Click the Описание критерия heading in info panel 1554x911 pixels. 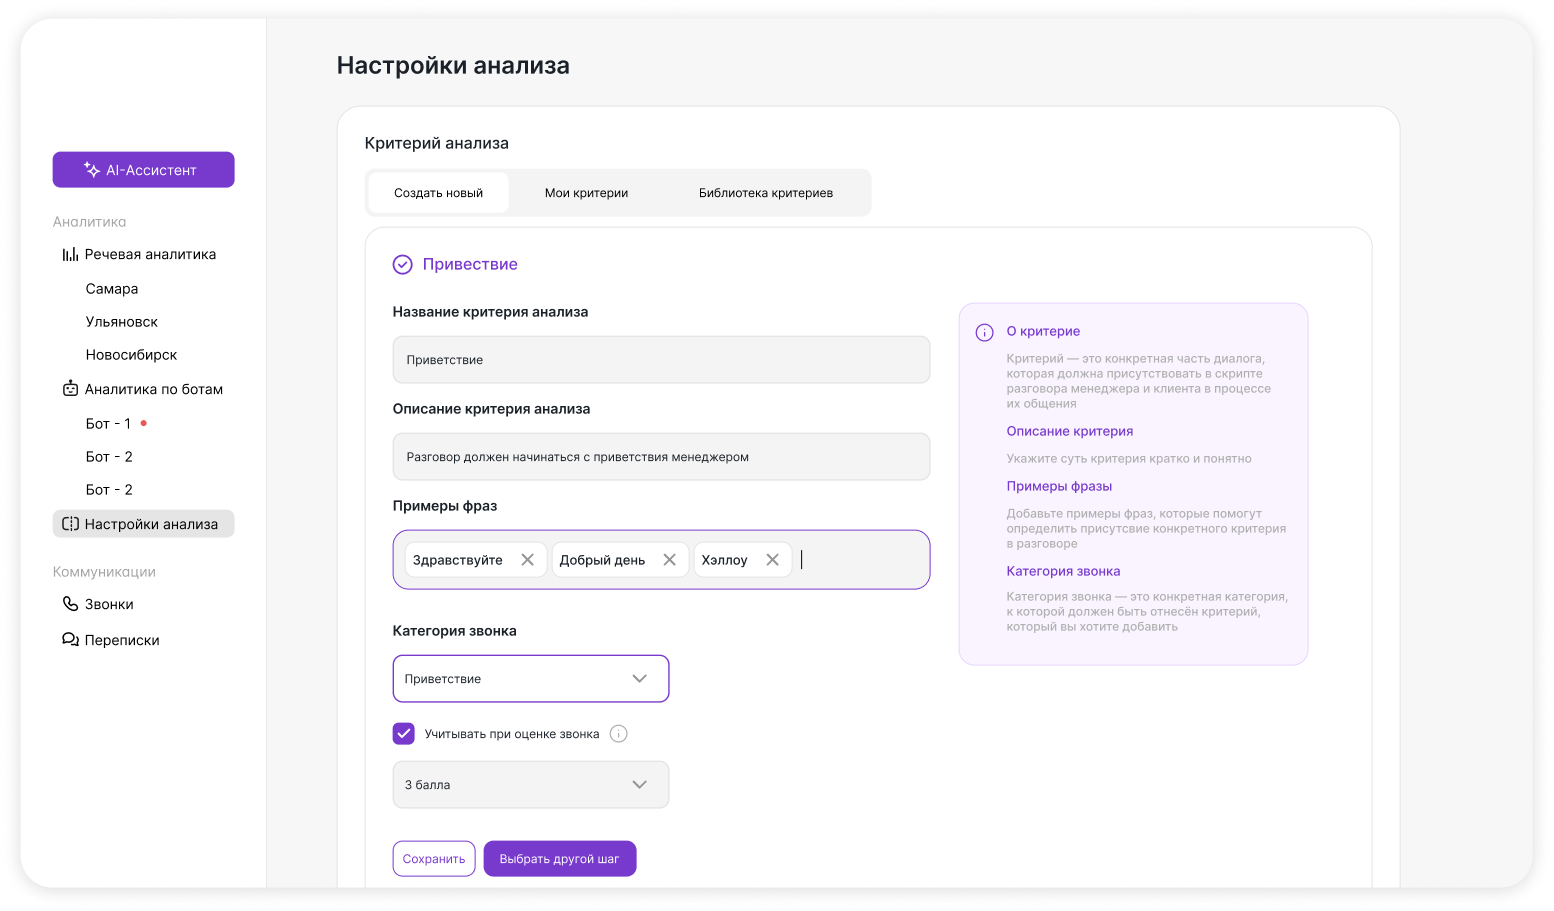1070,431
